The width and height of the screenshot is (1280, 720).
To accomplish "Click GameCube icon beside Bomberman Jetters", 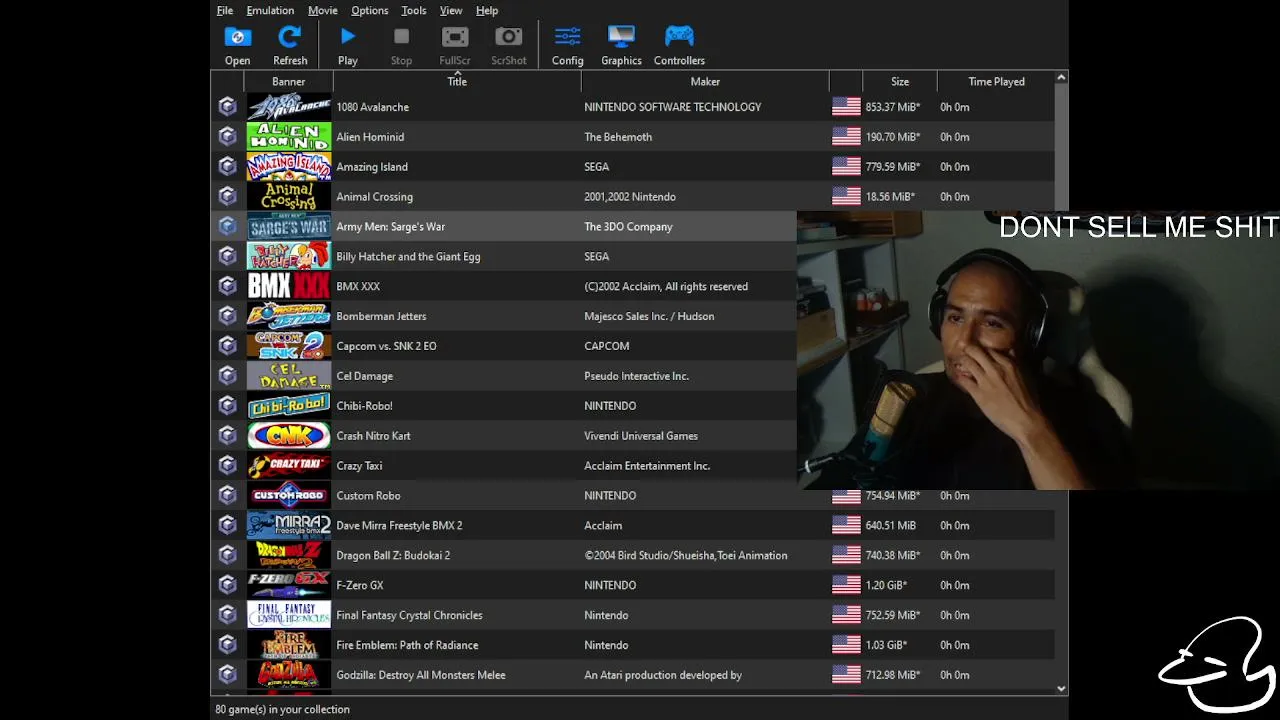I will pyautogui.click(x=227, y=316).
